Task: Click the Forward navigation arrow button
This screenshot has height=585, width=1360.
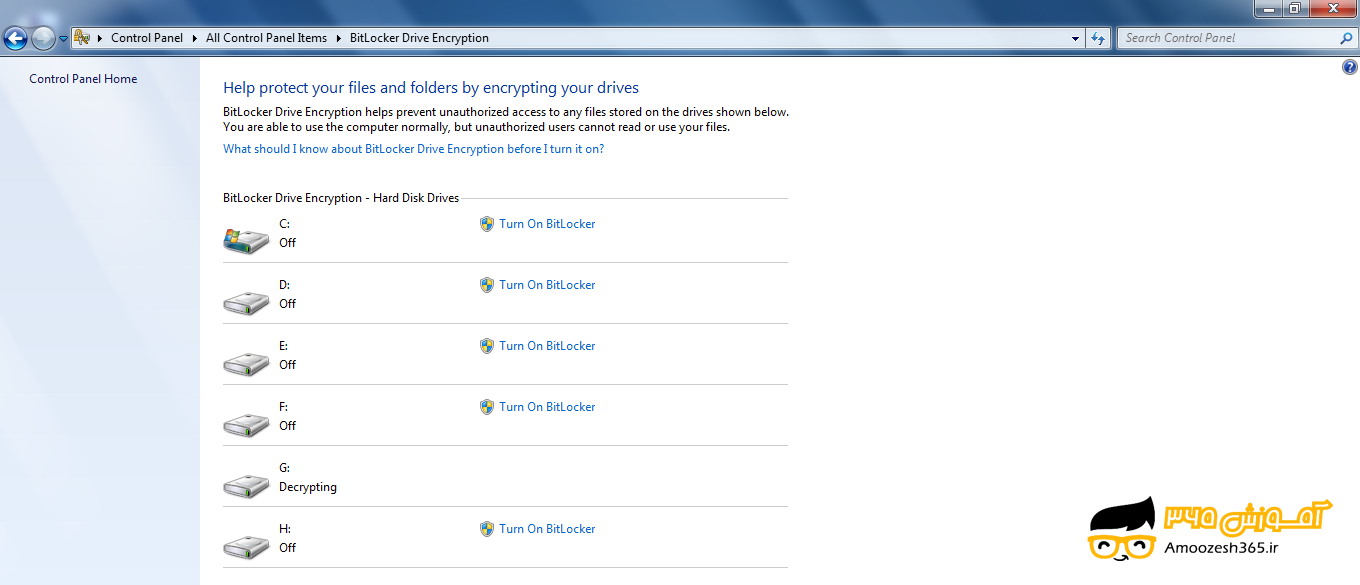Action: click(x=43, y=39)
